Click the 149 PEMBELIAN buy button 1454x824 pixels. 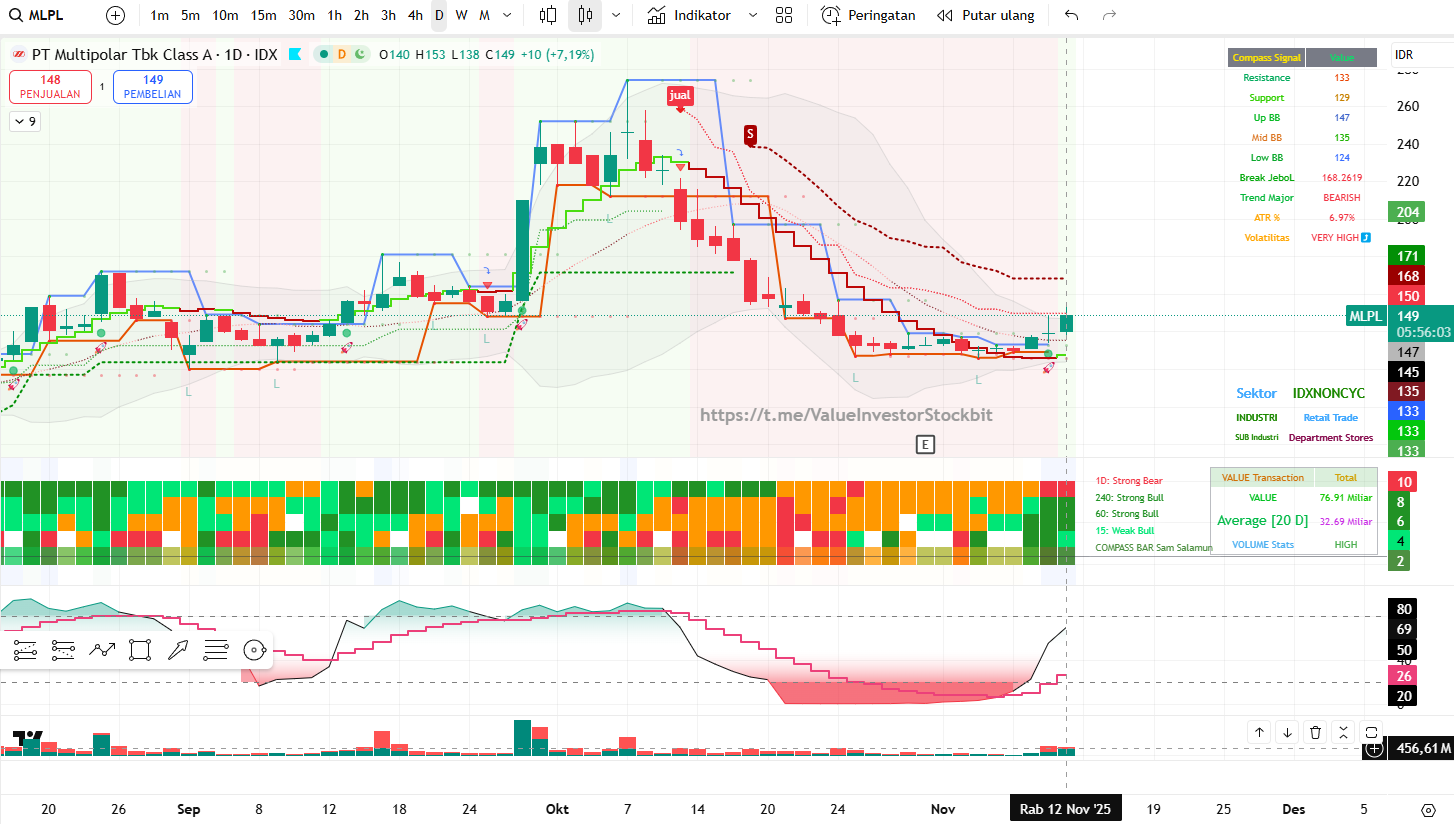[153, 87]
